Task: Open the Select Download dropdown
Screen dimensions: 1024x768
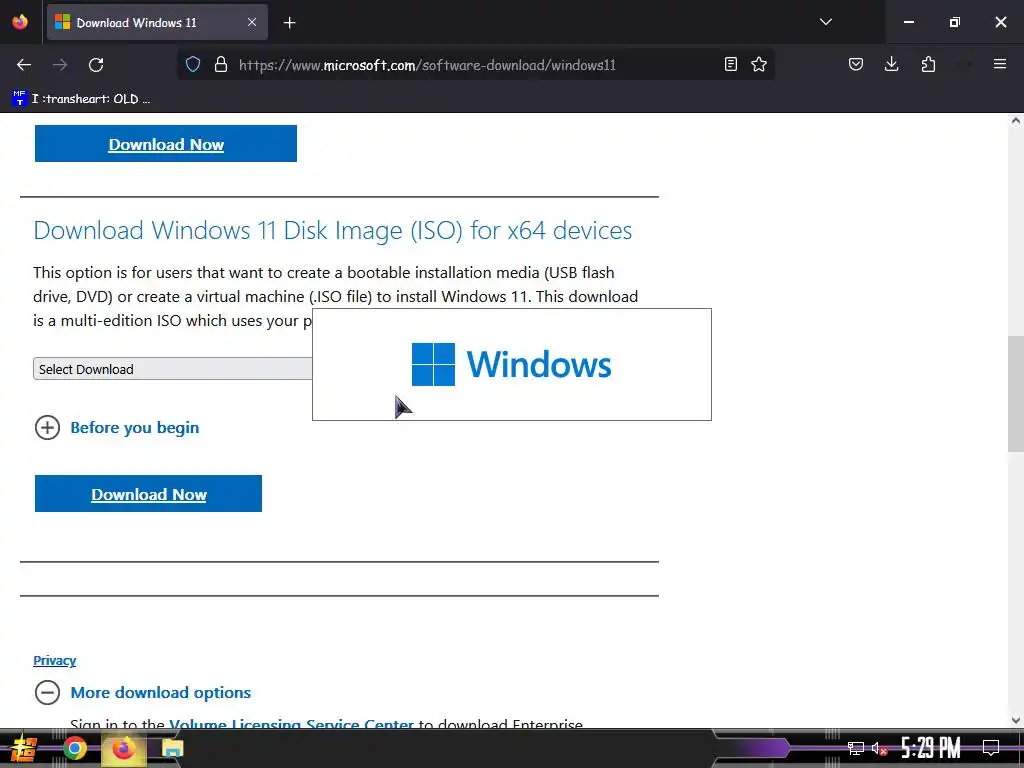Action: point(172,369)
